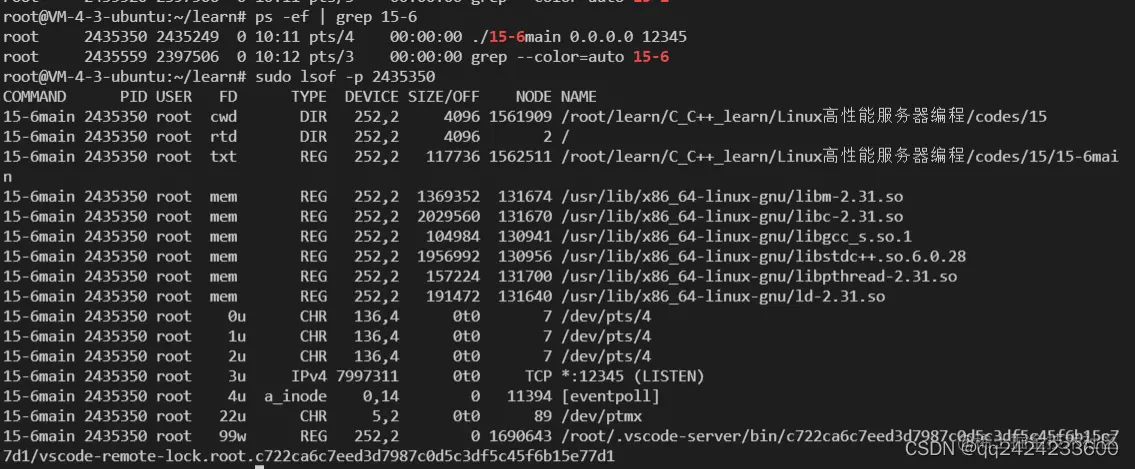Click node 130941 in the libgcc_s row
Screen dimensions: 1135x469
[525, 237]
